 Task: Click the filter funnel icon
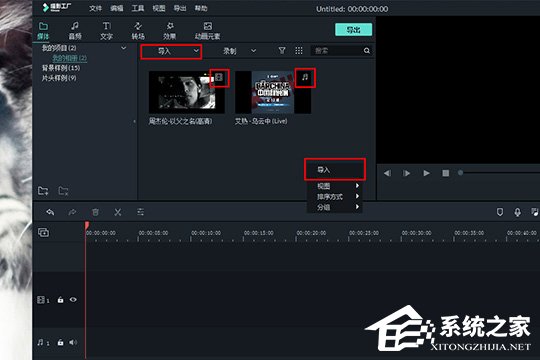point(282,51)
